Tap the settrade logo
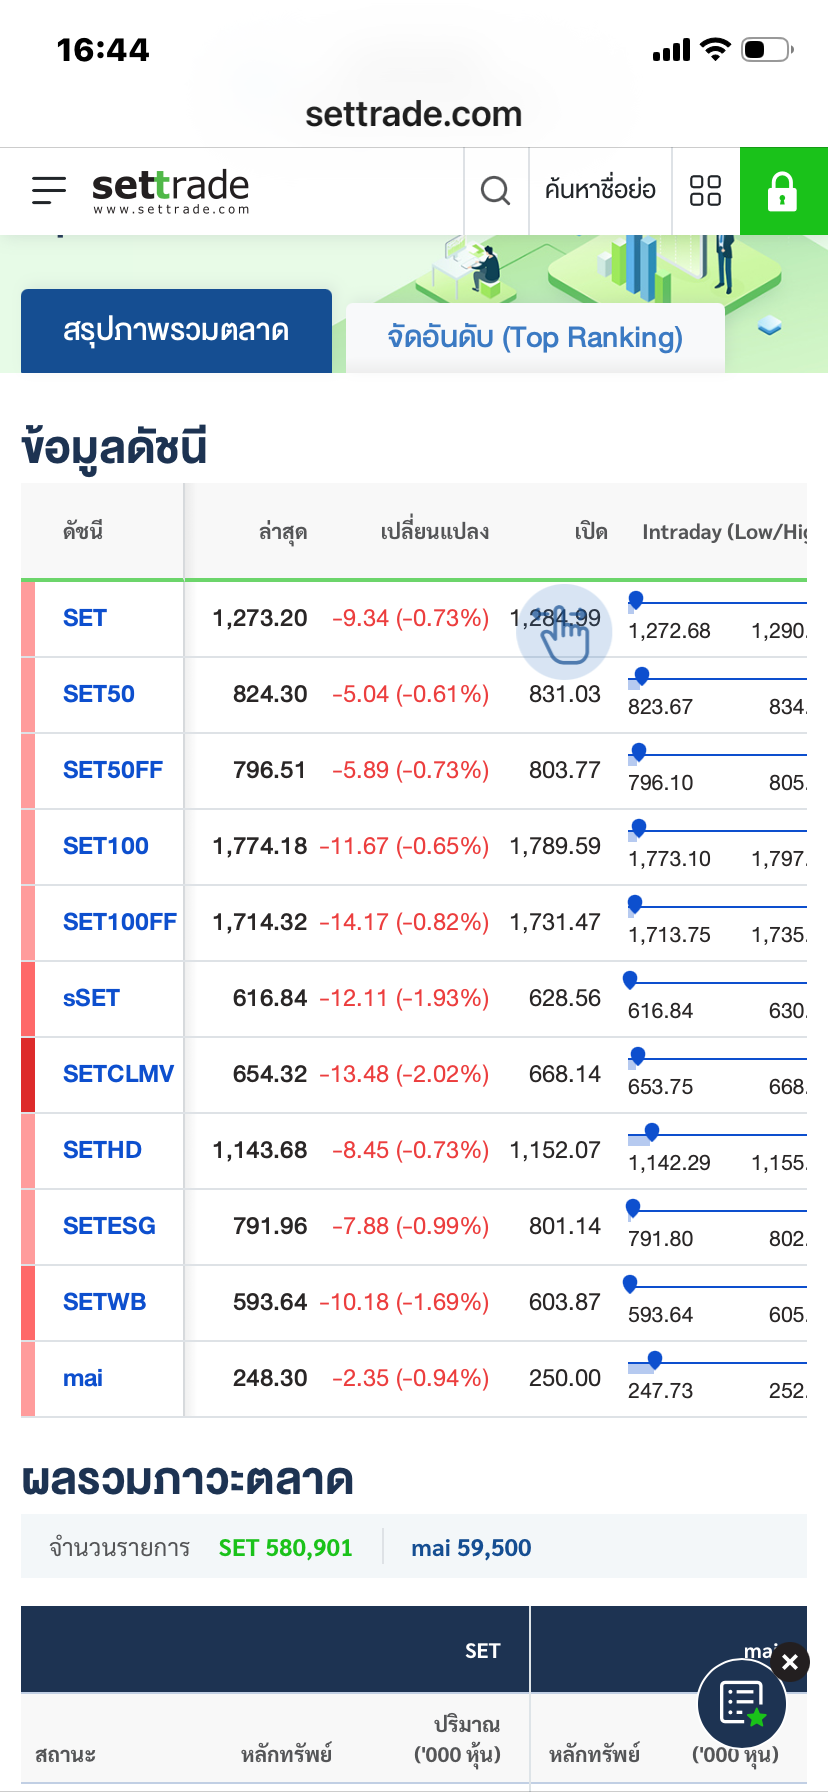Screen dimensions: 828x1792 [x=170, y=190]
